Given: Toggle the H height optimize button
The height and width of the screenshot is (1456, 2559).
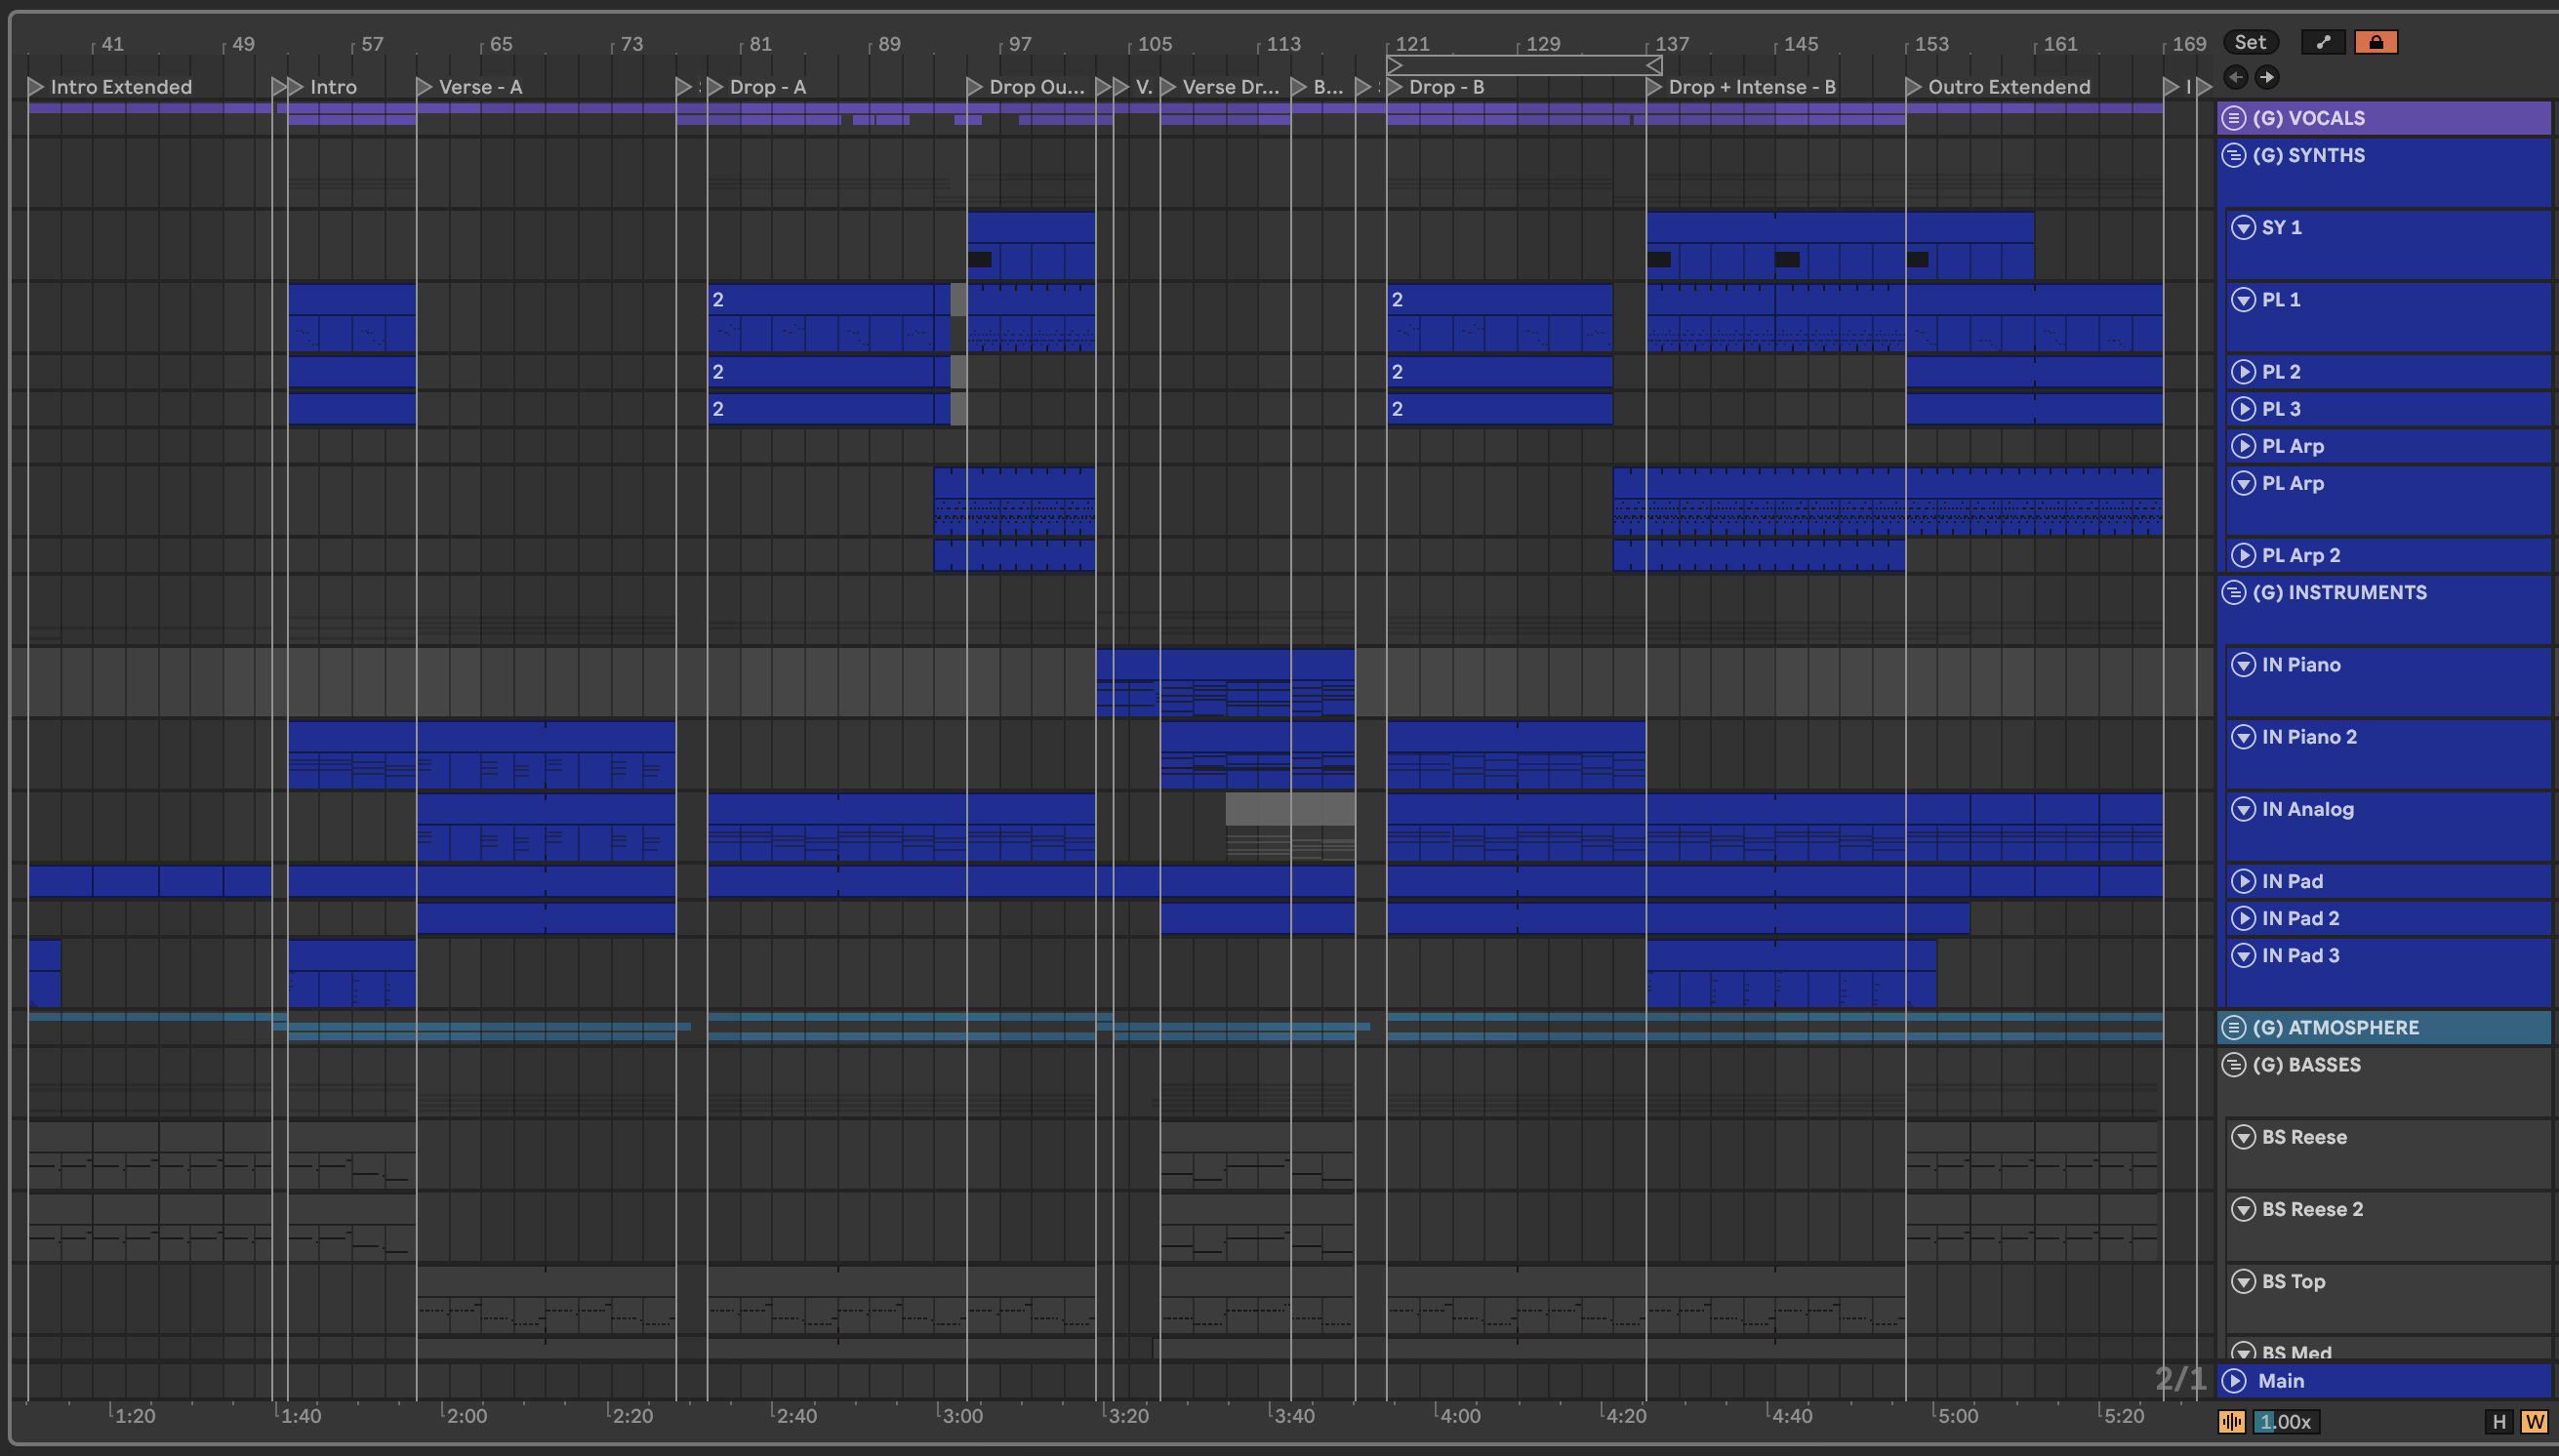Looking at the screenshot, I should click(x=2498, y=1421).
